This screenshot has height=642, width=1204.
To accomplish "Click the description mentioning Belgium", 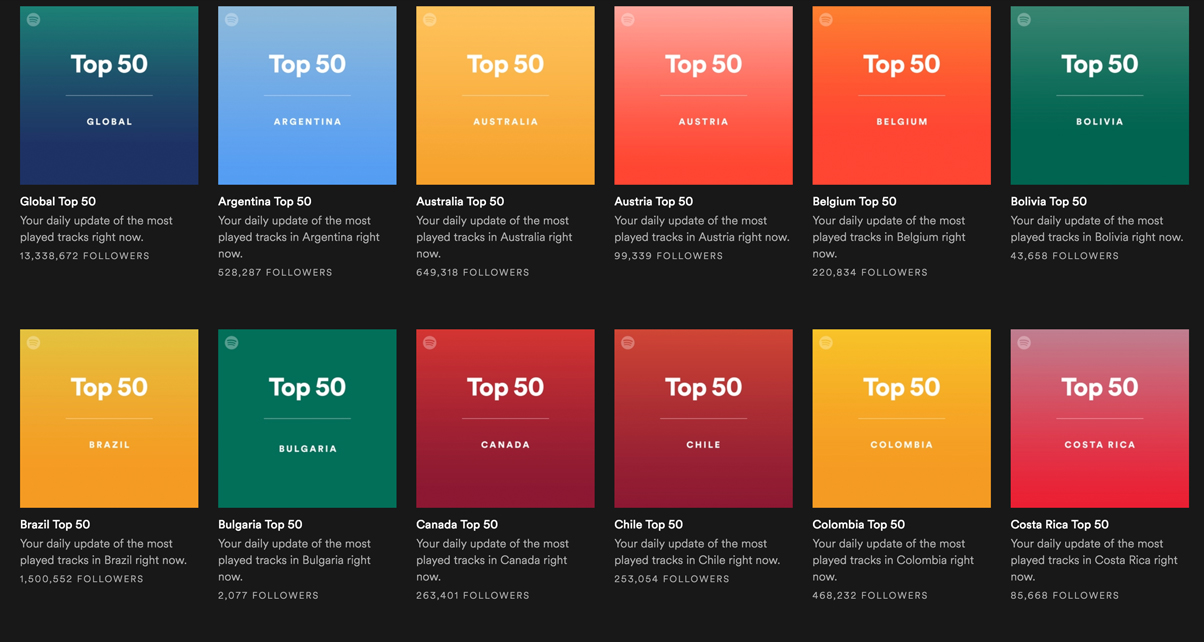I will pos(889,237).
